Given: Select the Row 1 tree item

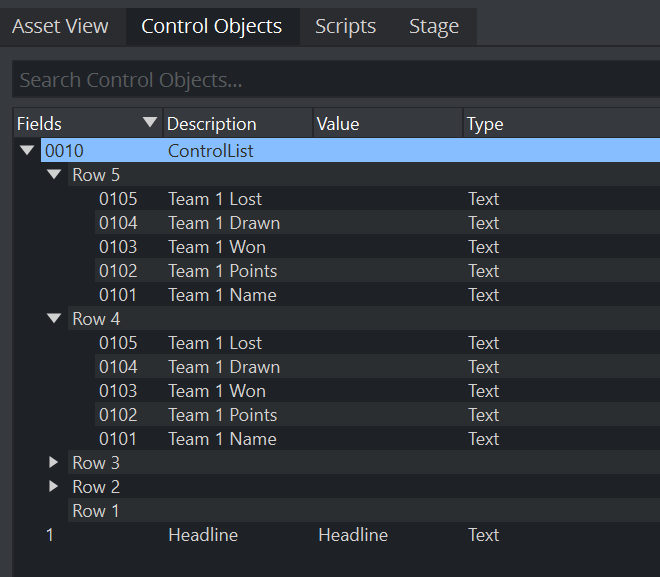Looking at the screenshot, I should point(364,511).
